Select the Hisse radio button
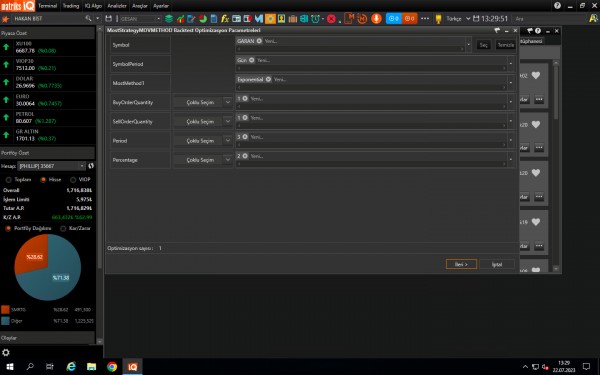The height and width of the screenshot is (375, 600). click(x=43, y=179)
